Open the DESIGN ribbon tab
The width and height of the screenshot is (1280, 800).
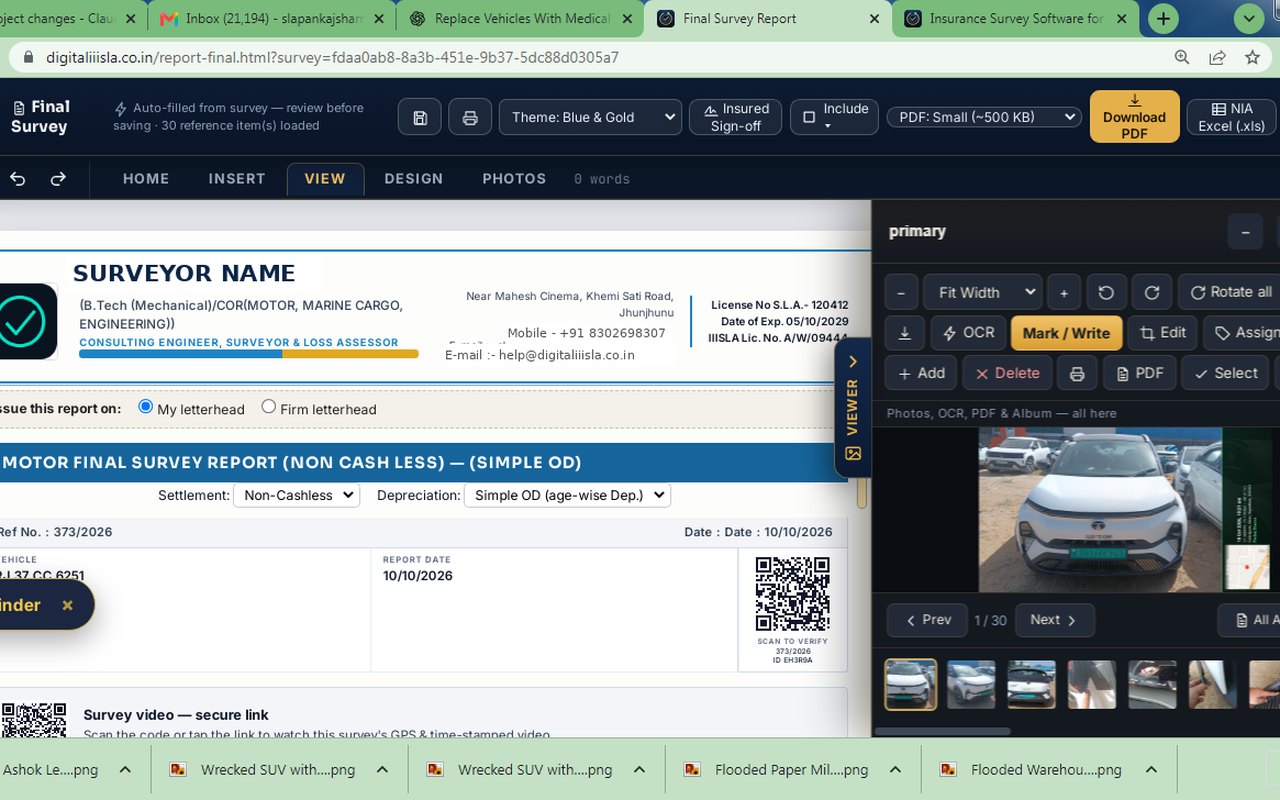(413, 179)
